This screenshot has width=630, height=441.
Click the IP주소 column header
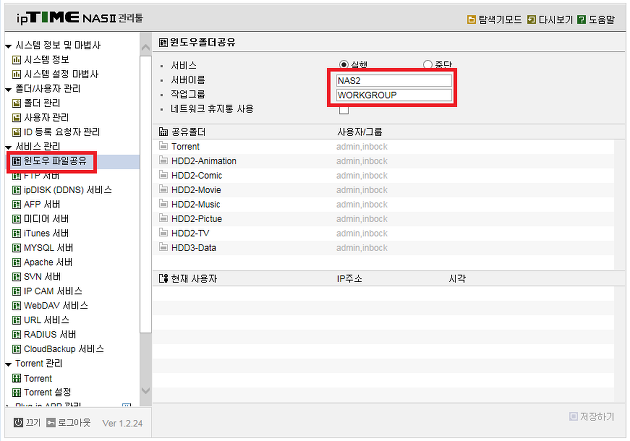[349, 278]
